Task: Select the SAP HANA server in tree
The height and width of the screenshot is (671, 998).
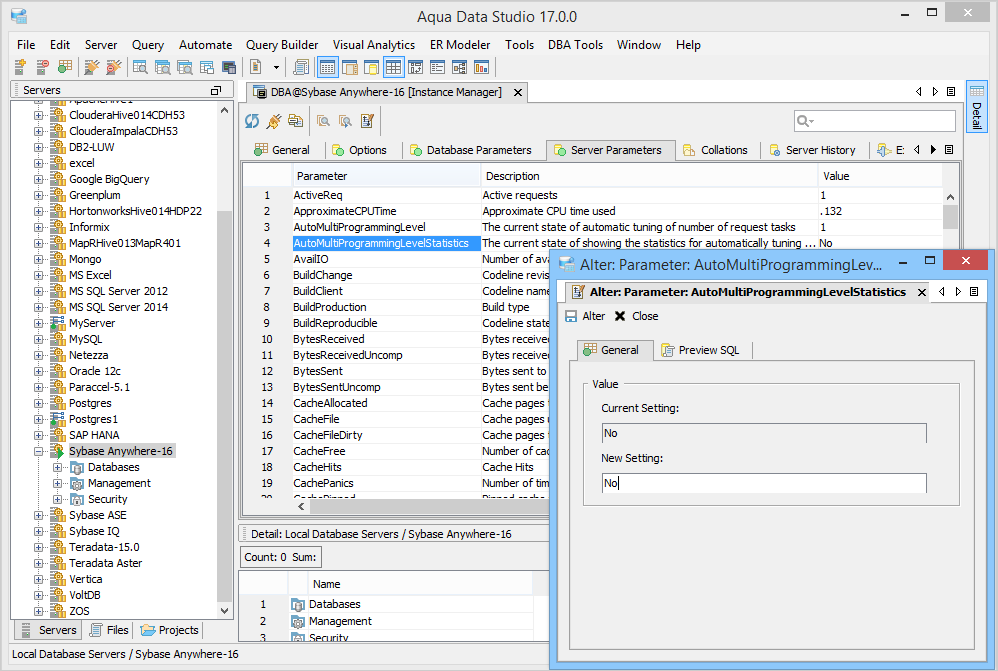Action: [94, 435]
